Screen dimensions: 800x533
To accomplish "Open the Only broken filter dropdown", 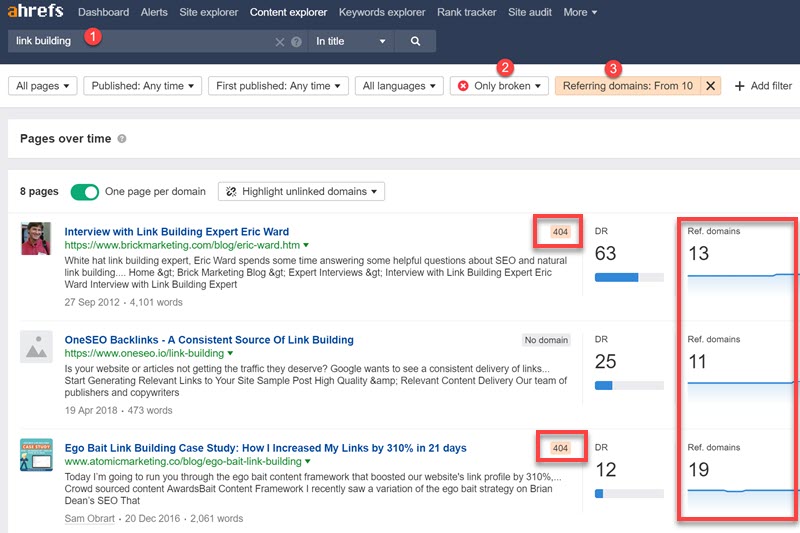I will coord(499,86).
